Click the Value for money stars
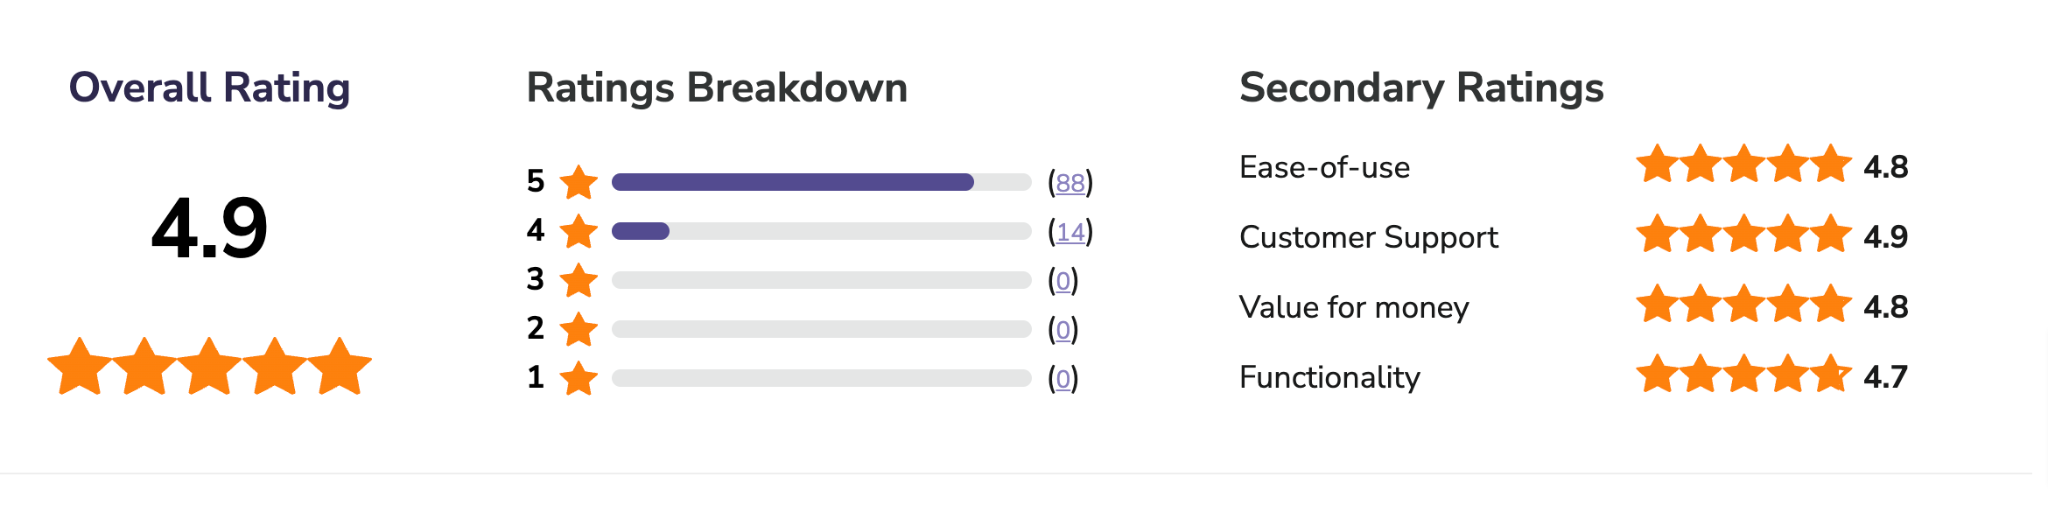The height and width of the screenshot is (532, 2048). pyautogui.click(x=1744, y=304)
